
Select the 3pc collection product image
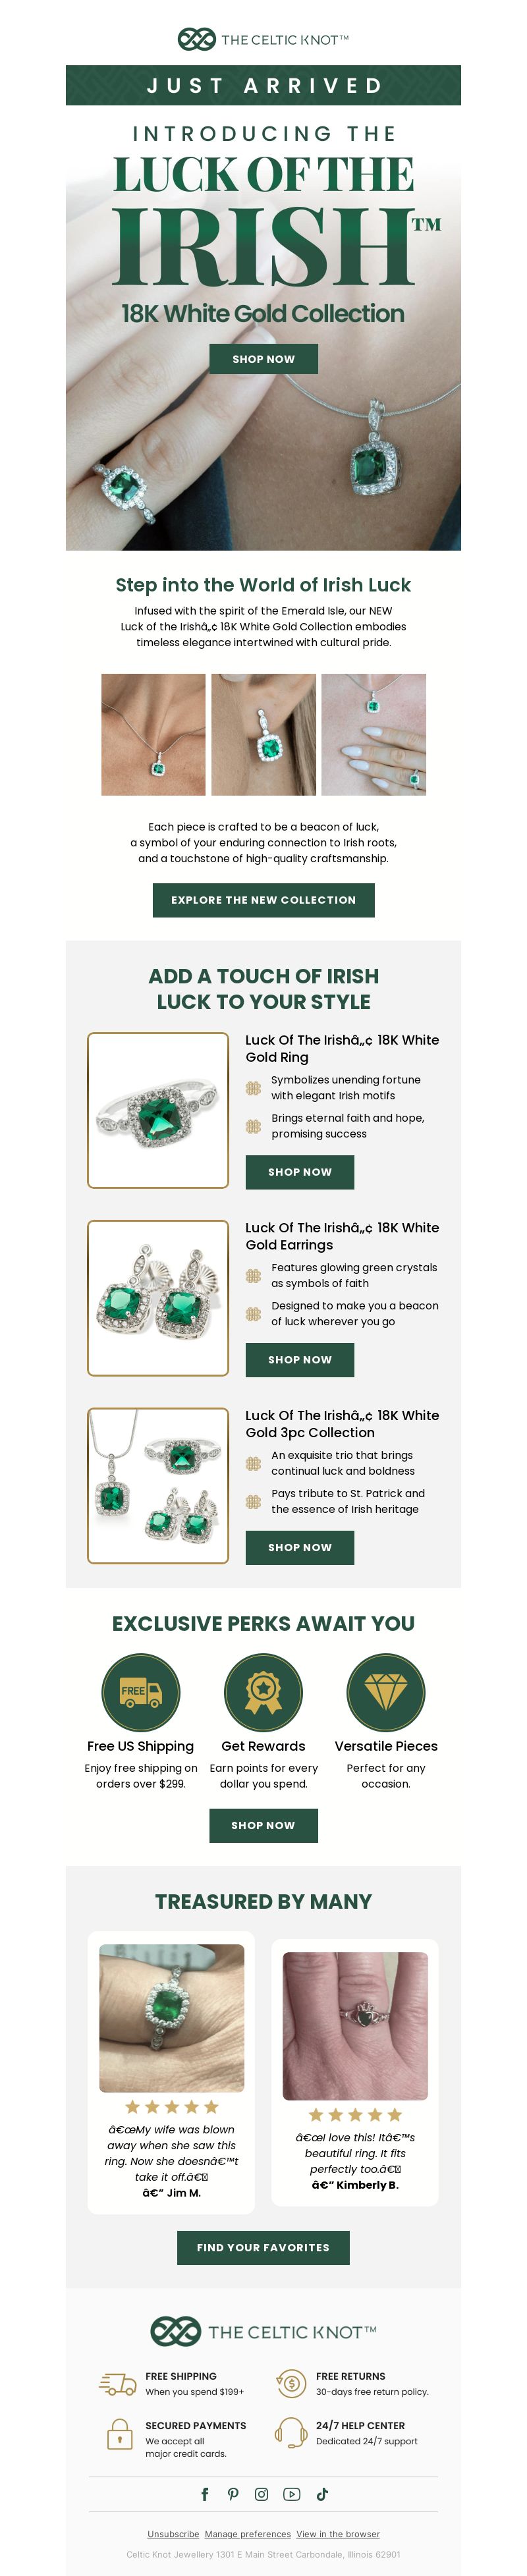click(158, 1486)
